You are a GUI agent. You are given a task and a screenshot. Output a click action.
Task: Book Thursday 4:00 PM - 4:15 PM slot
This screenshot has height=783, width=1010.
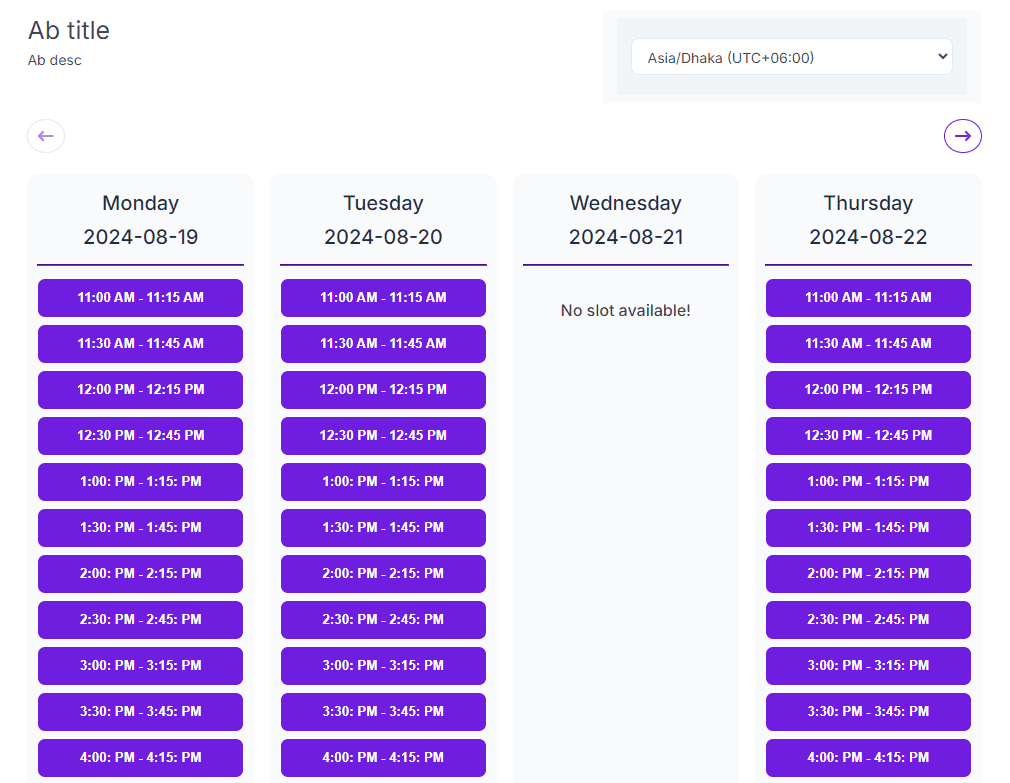[x=868, y=758]
